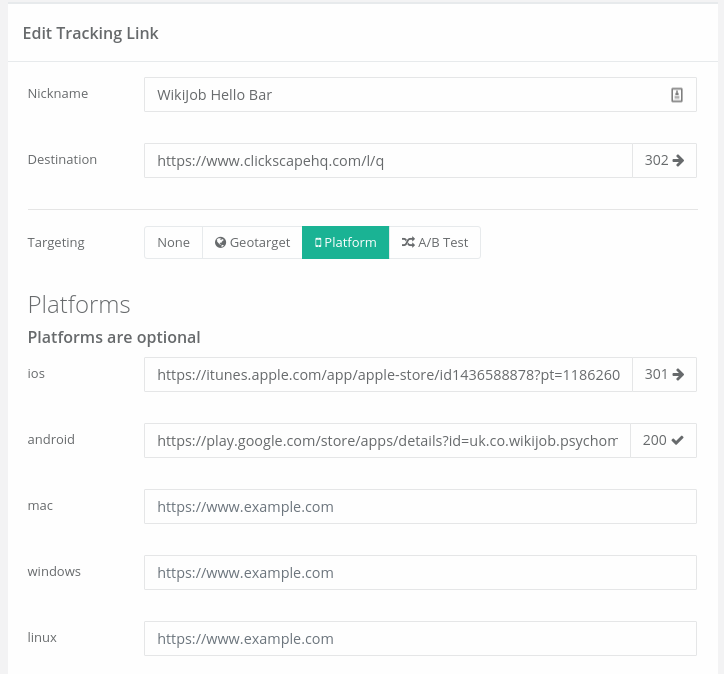Click the contact card icon in Nickname field
This screenshot has height=674, width=724.
point(677,95)
